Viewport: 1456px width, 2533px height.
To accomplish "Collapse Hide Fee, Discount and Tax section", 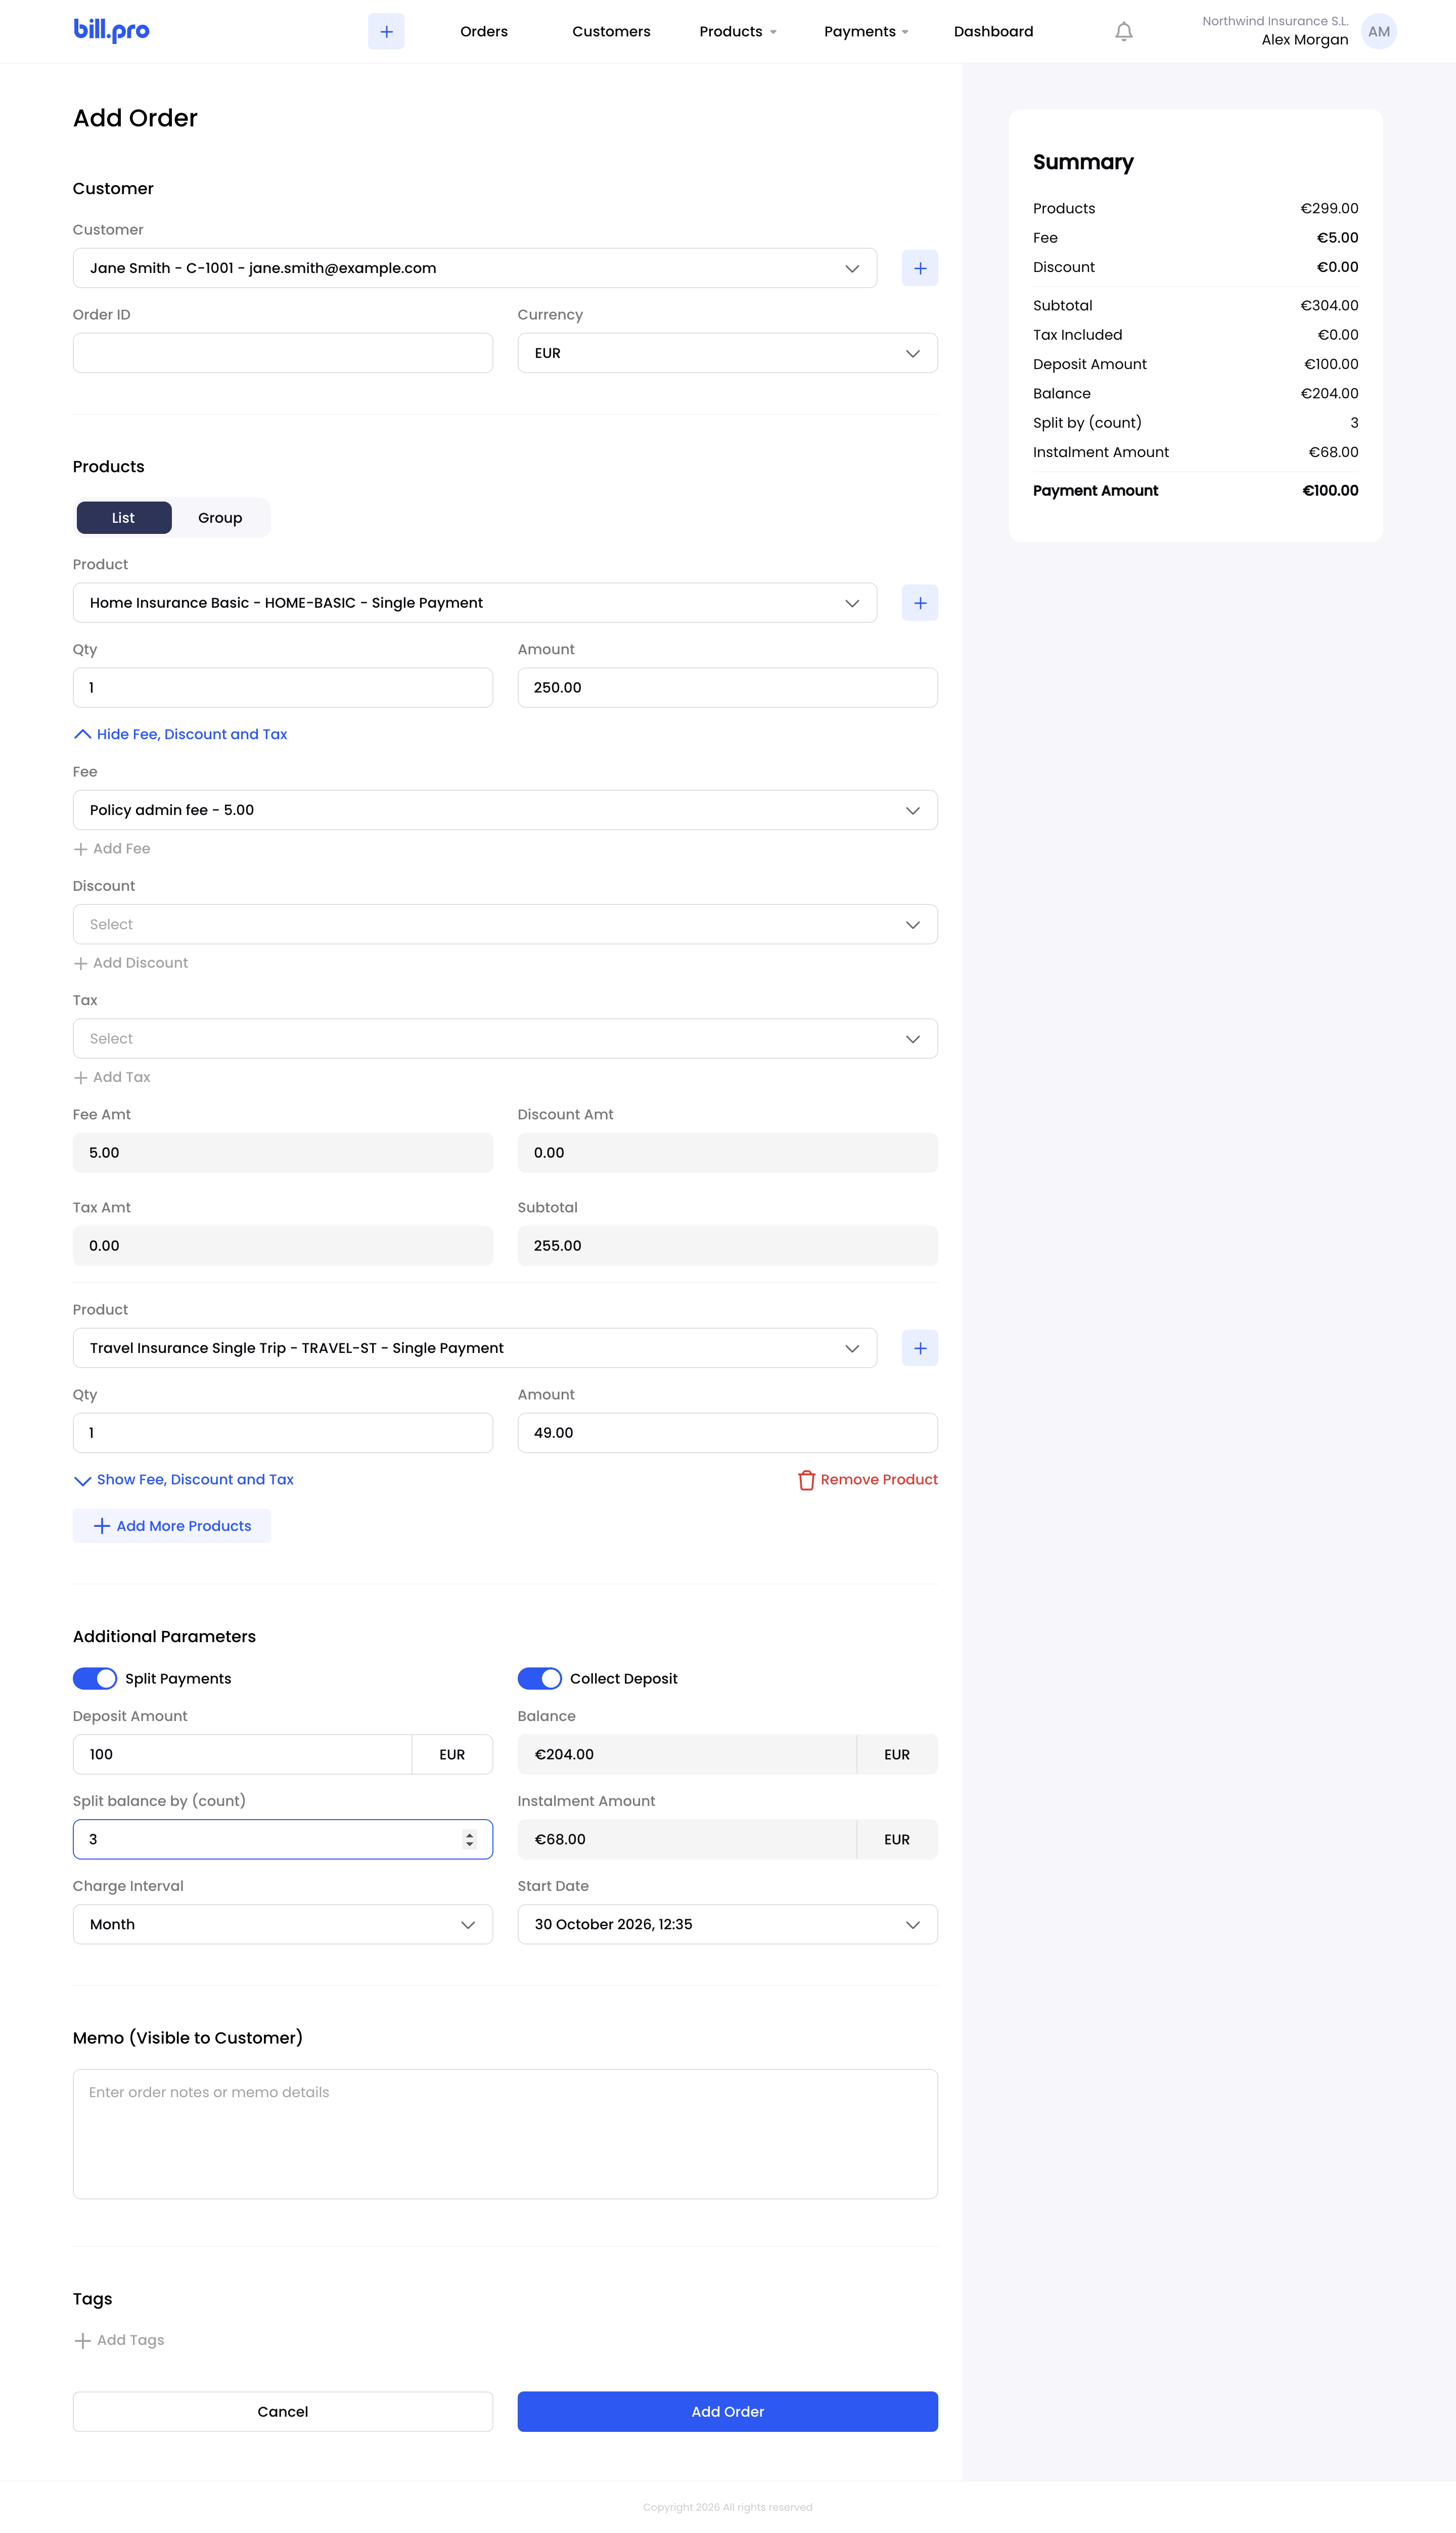I will click(181, 734).
